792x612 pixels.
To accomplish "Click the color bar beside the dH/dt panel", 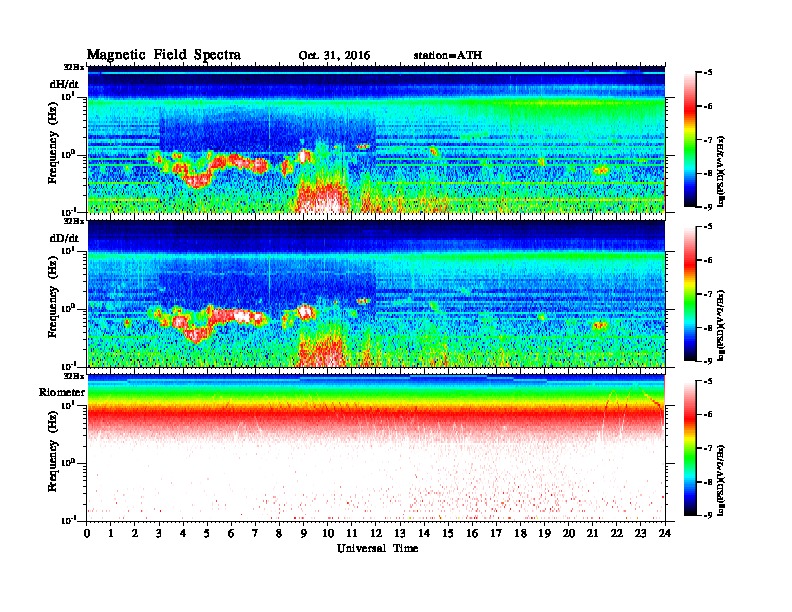I will click(690, 140).
